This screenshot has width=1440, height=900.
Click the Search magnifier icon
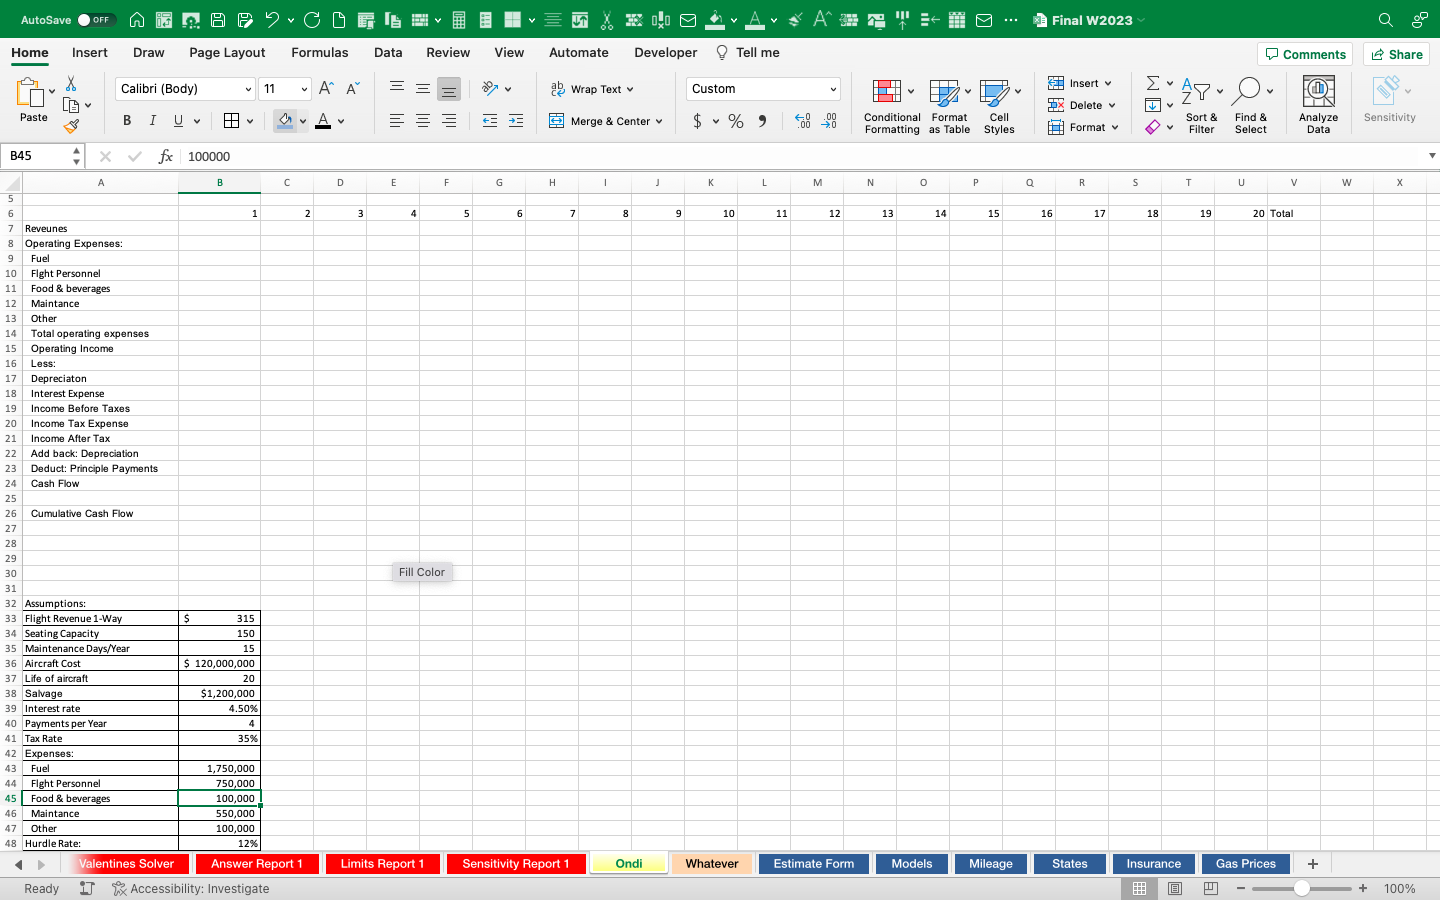click(1385, 20)
